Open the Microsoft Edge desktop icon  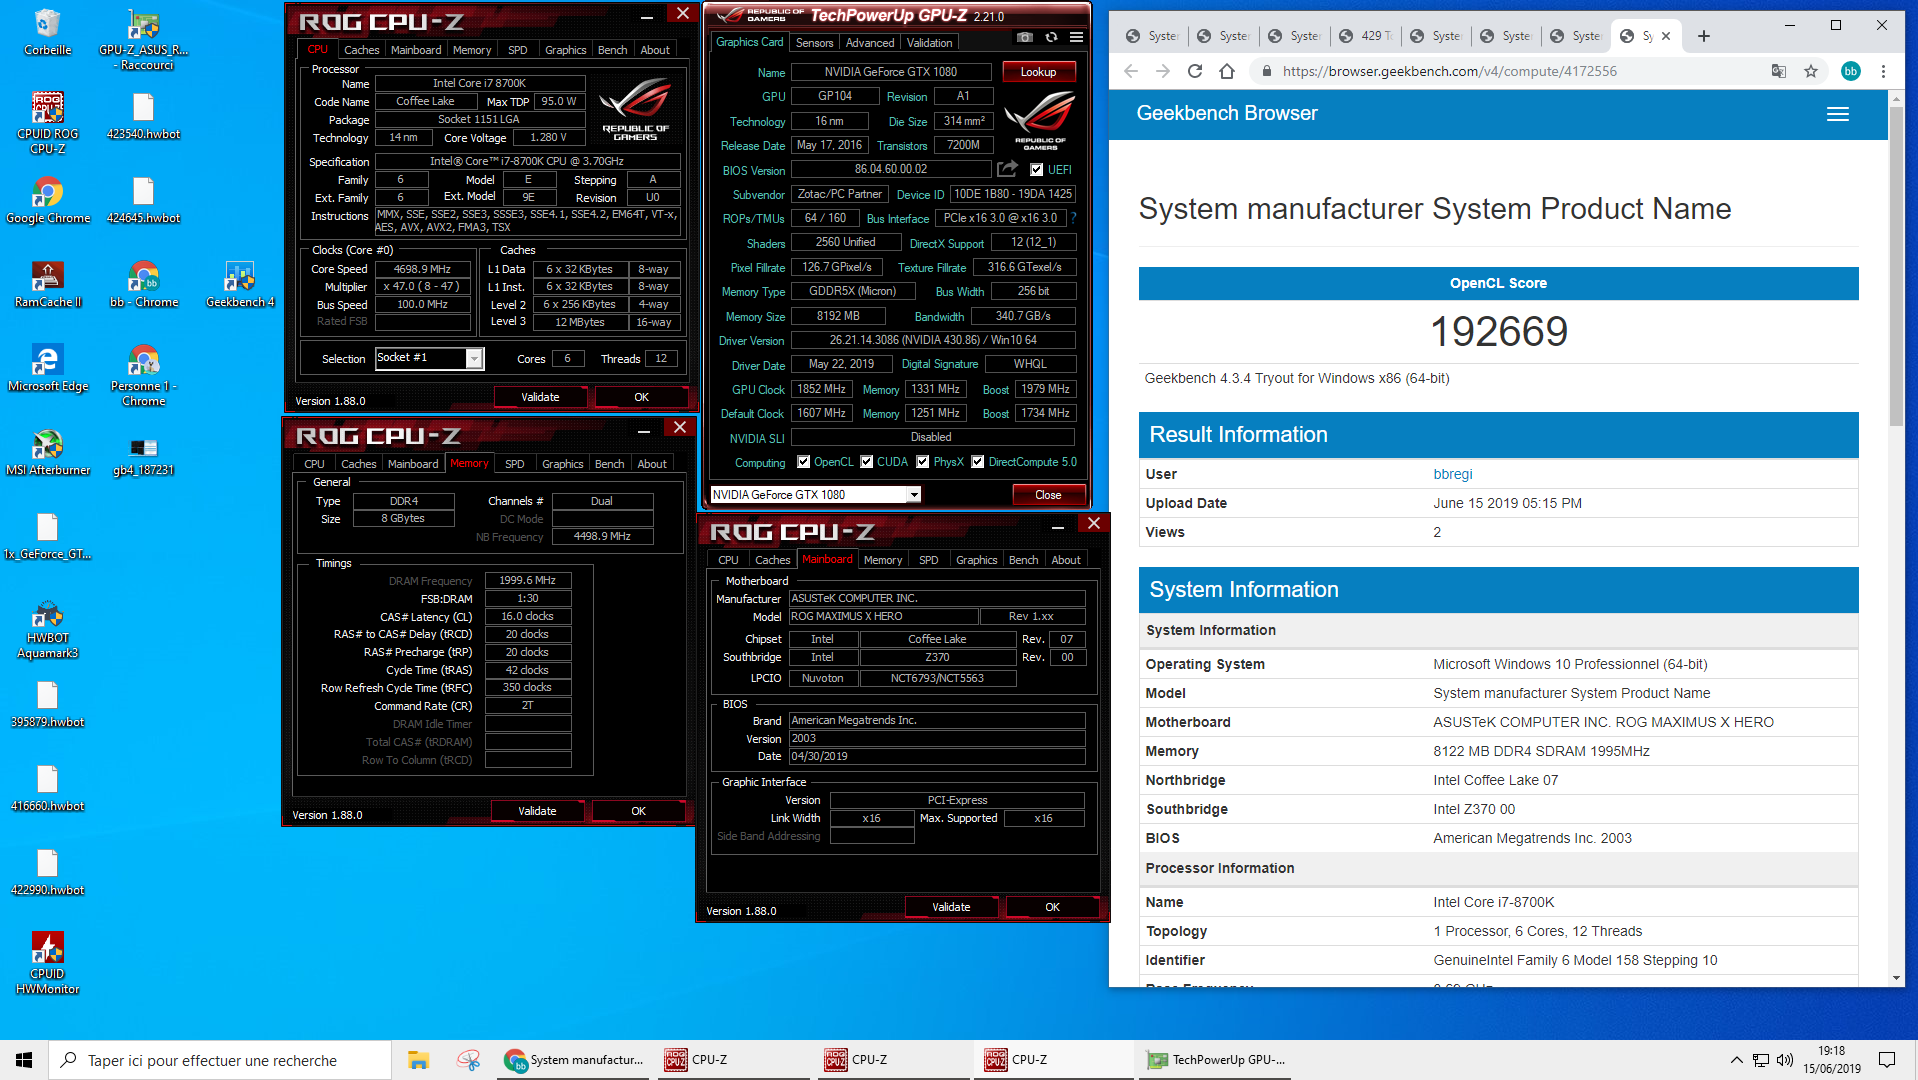47,369
